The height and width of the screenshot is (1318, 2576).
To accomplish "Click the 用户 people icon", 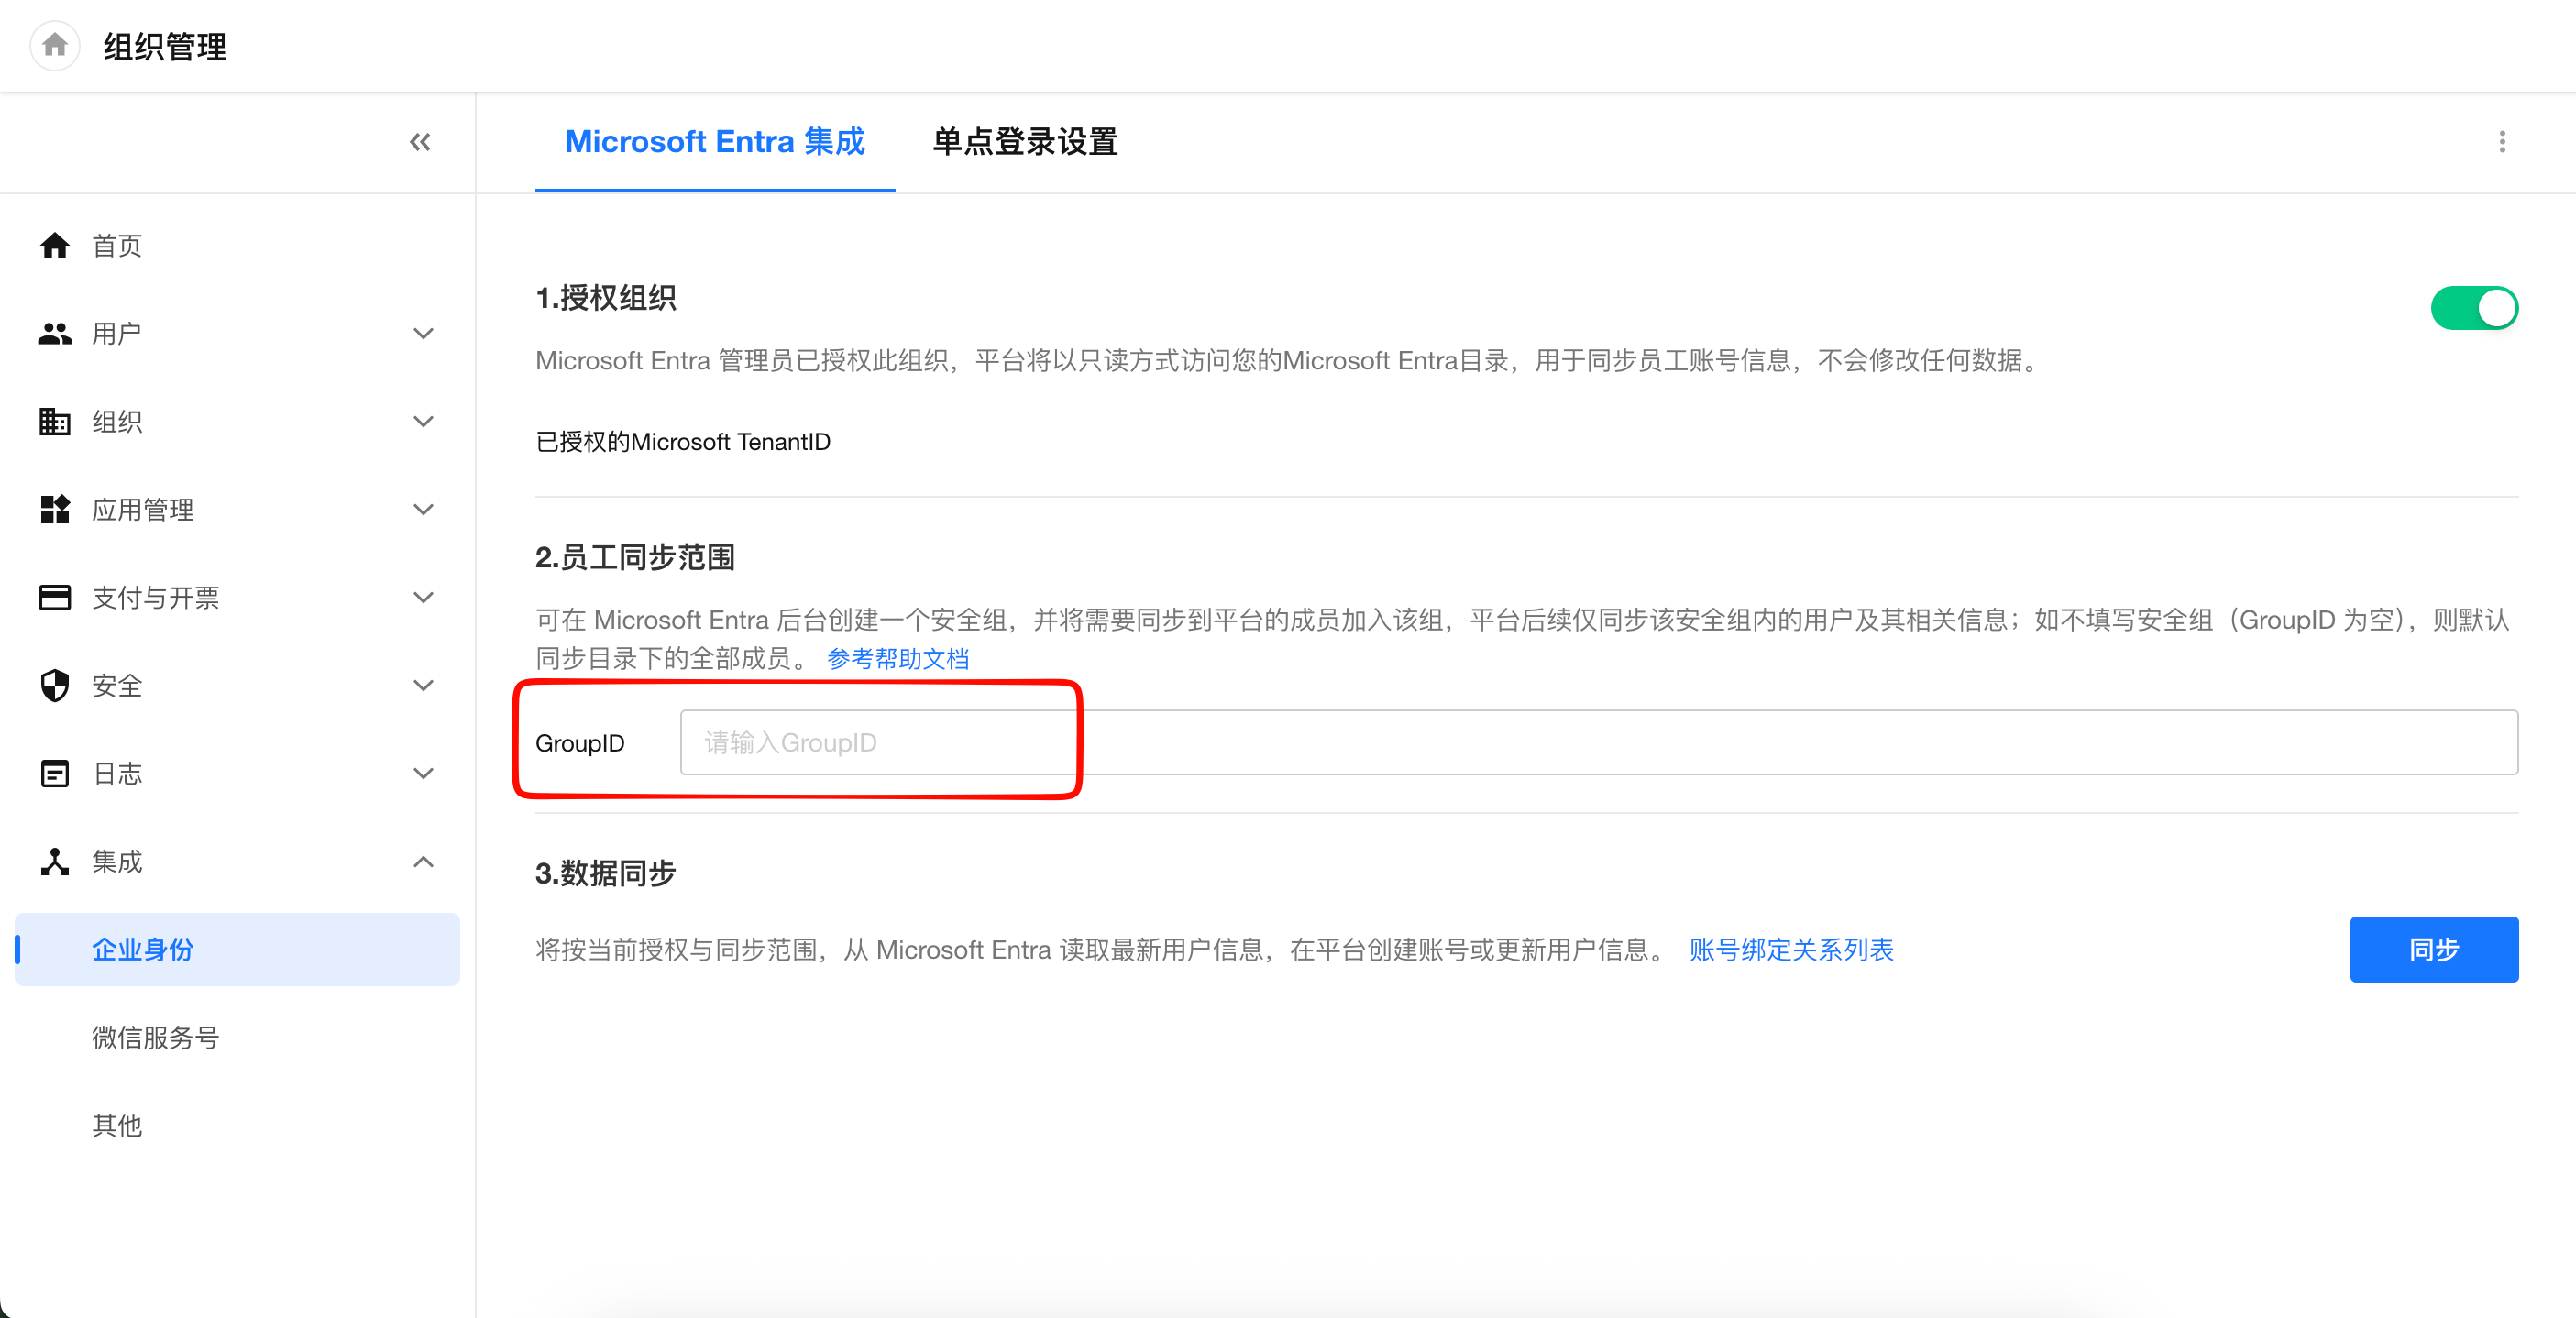I will point(55,333).
